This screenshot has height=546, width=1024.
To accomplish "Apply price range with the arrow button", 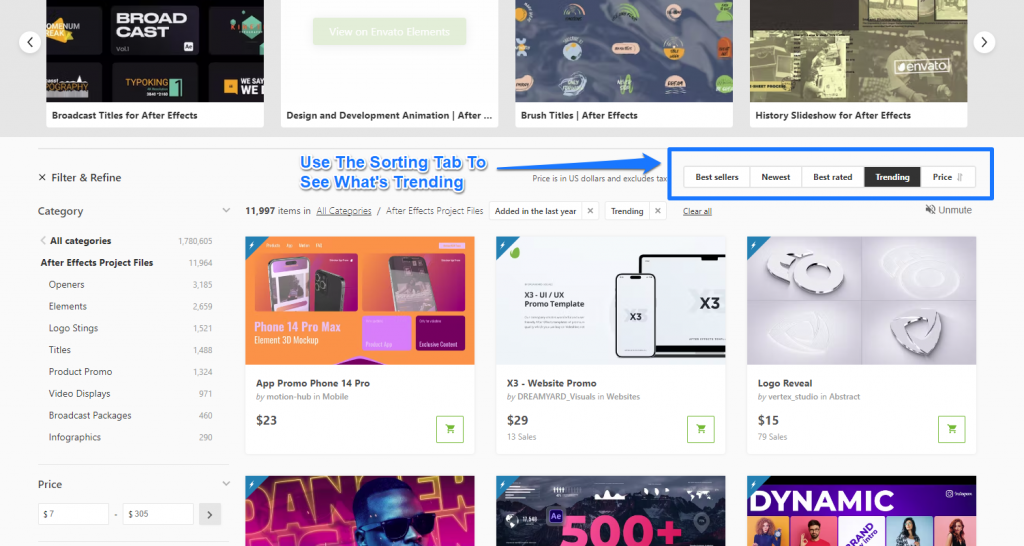I will [x=210, y=515].
